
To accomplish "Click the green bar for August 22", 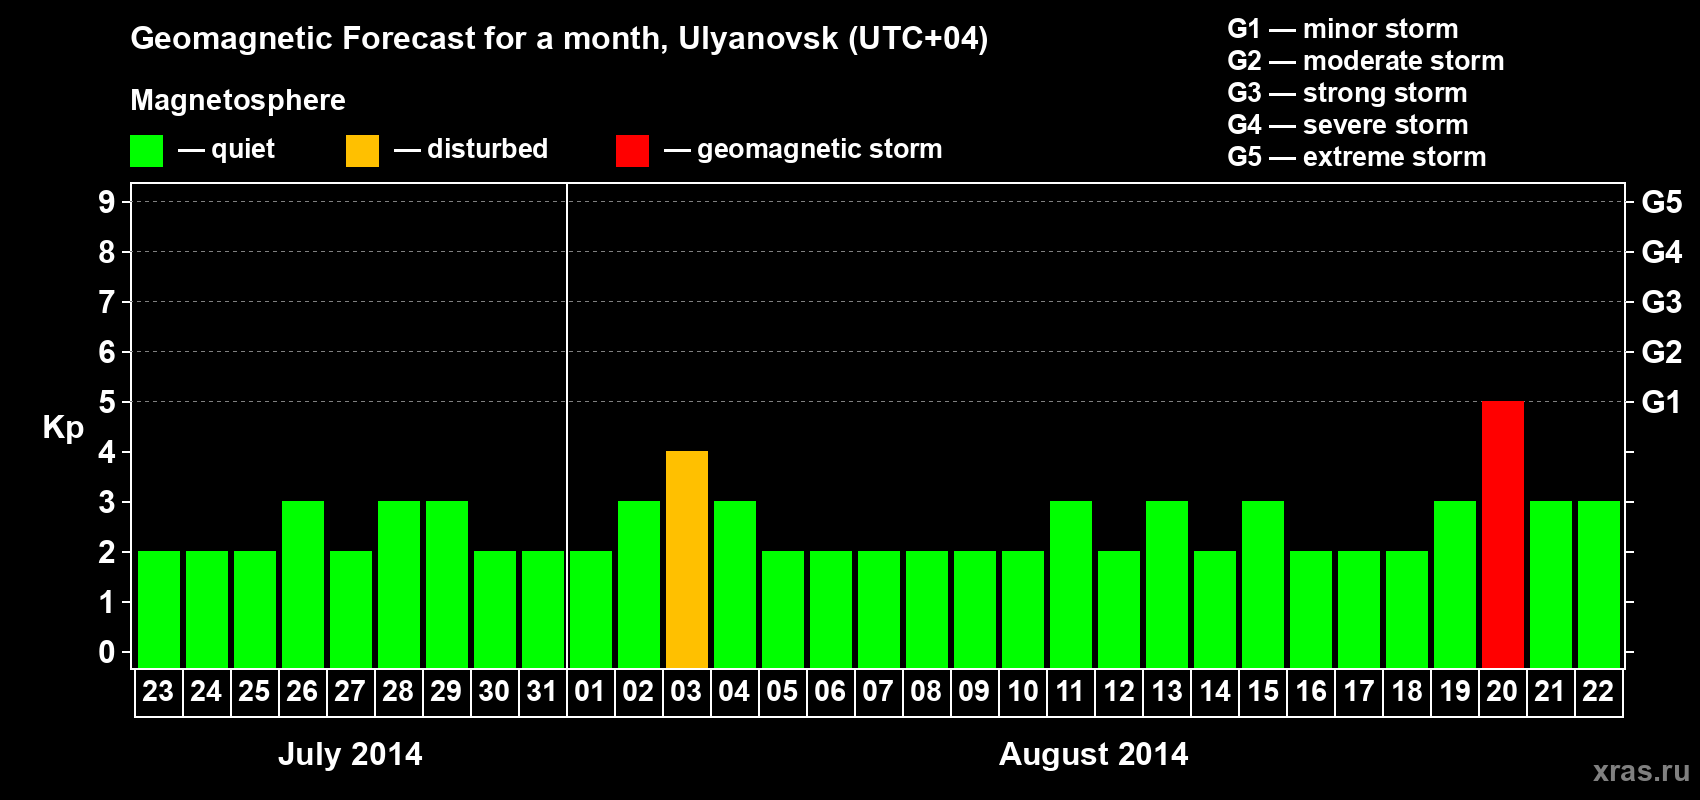I will click(1599, 584).
